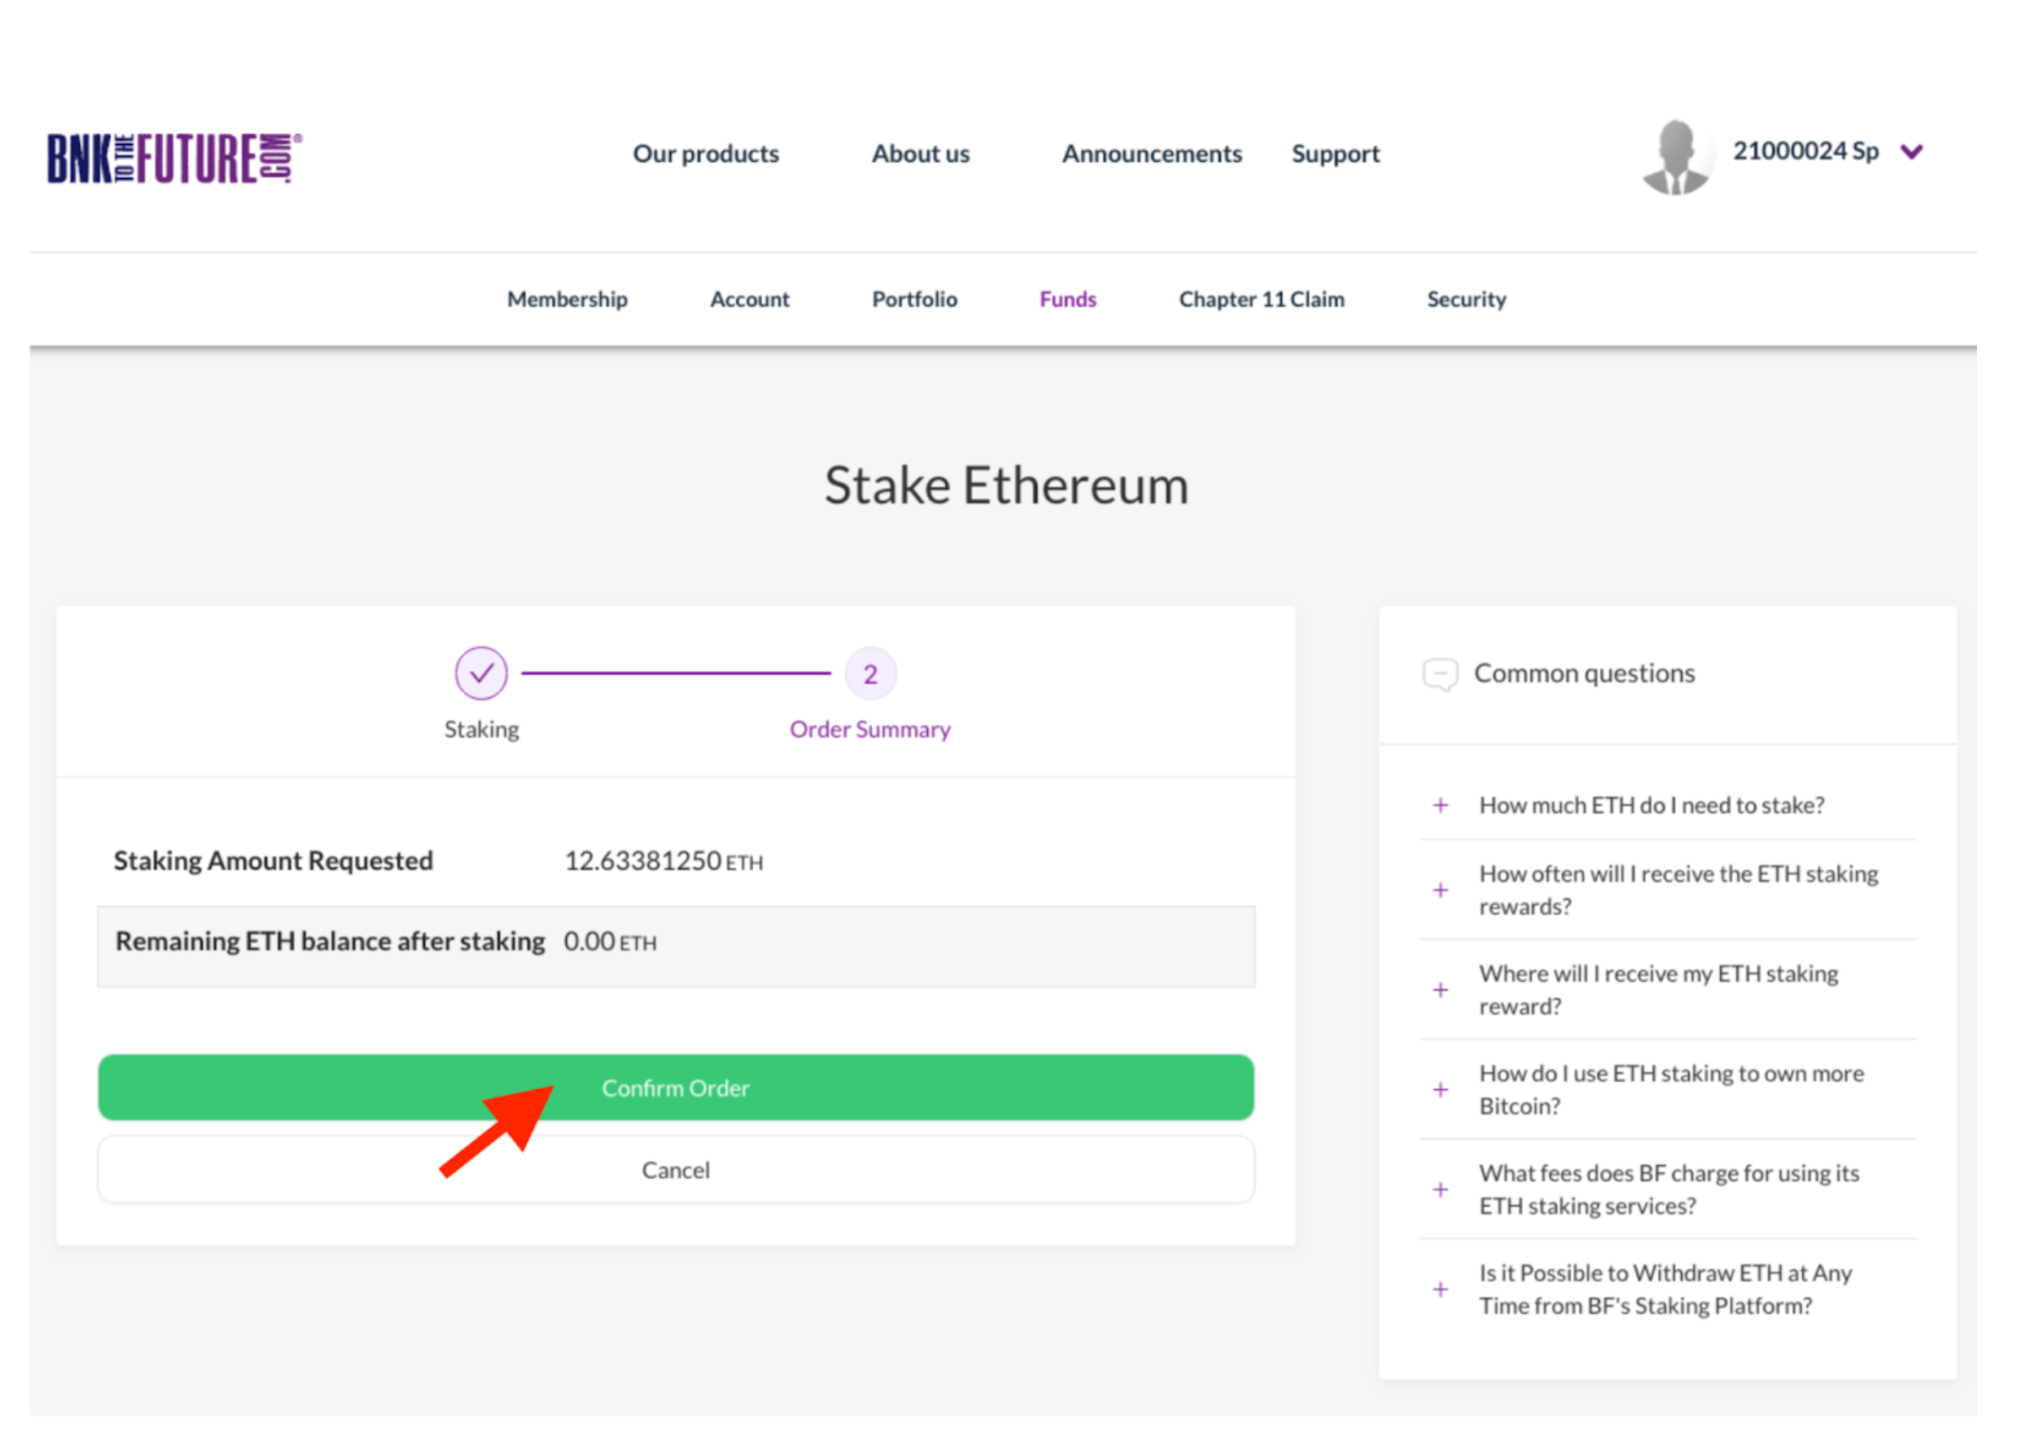The width and height of the screenshot is (2030, 1440).
Task: Expand the 'own more Bitcoin' staking question
Action: click(1440, 1090)
